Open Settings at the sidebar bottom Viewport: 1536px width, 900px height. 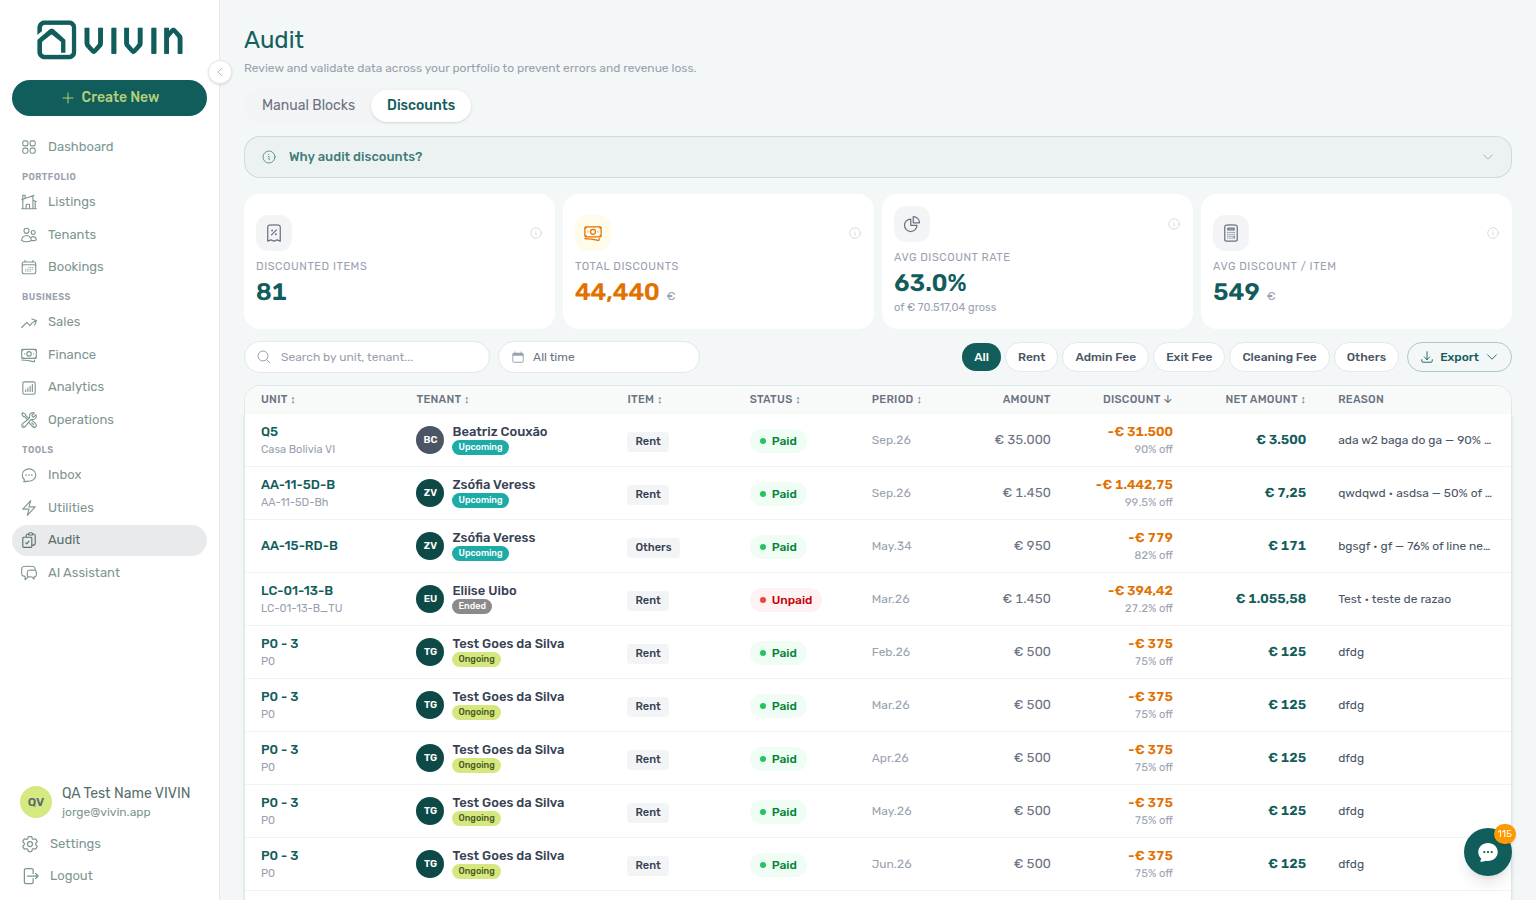coord(110,844)
